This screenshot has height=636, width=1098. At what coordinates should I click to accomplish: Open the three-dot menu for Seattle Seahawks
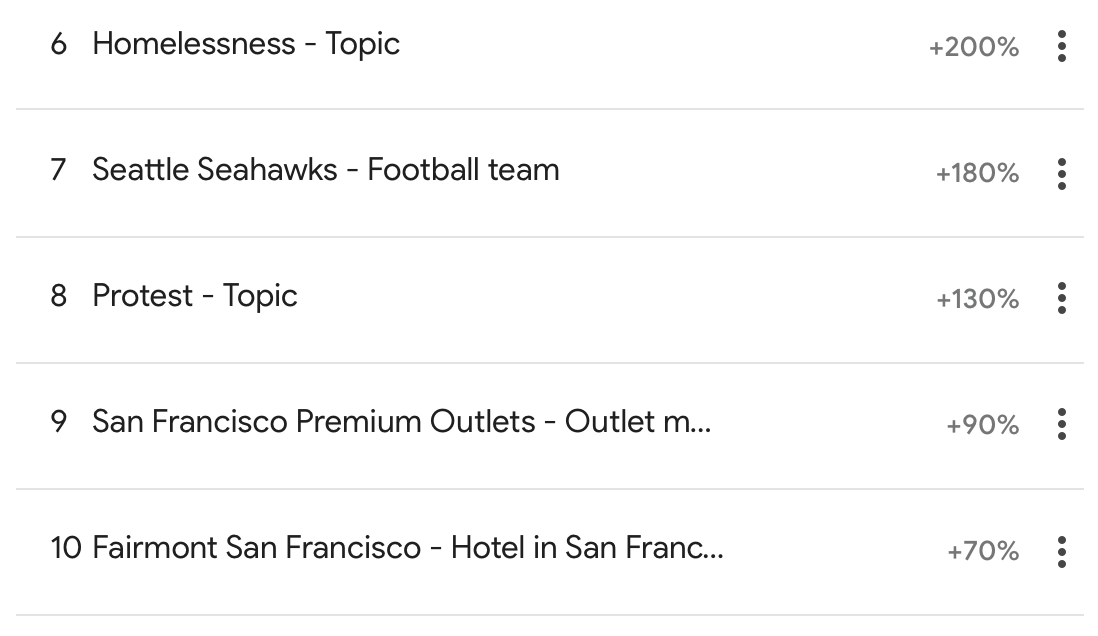1062,173
